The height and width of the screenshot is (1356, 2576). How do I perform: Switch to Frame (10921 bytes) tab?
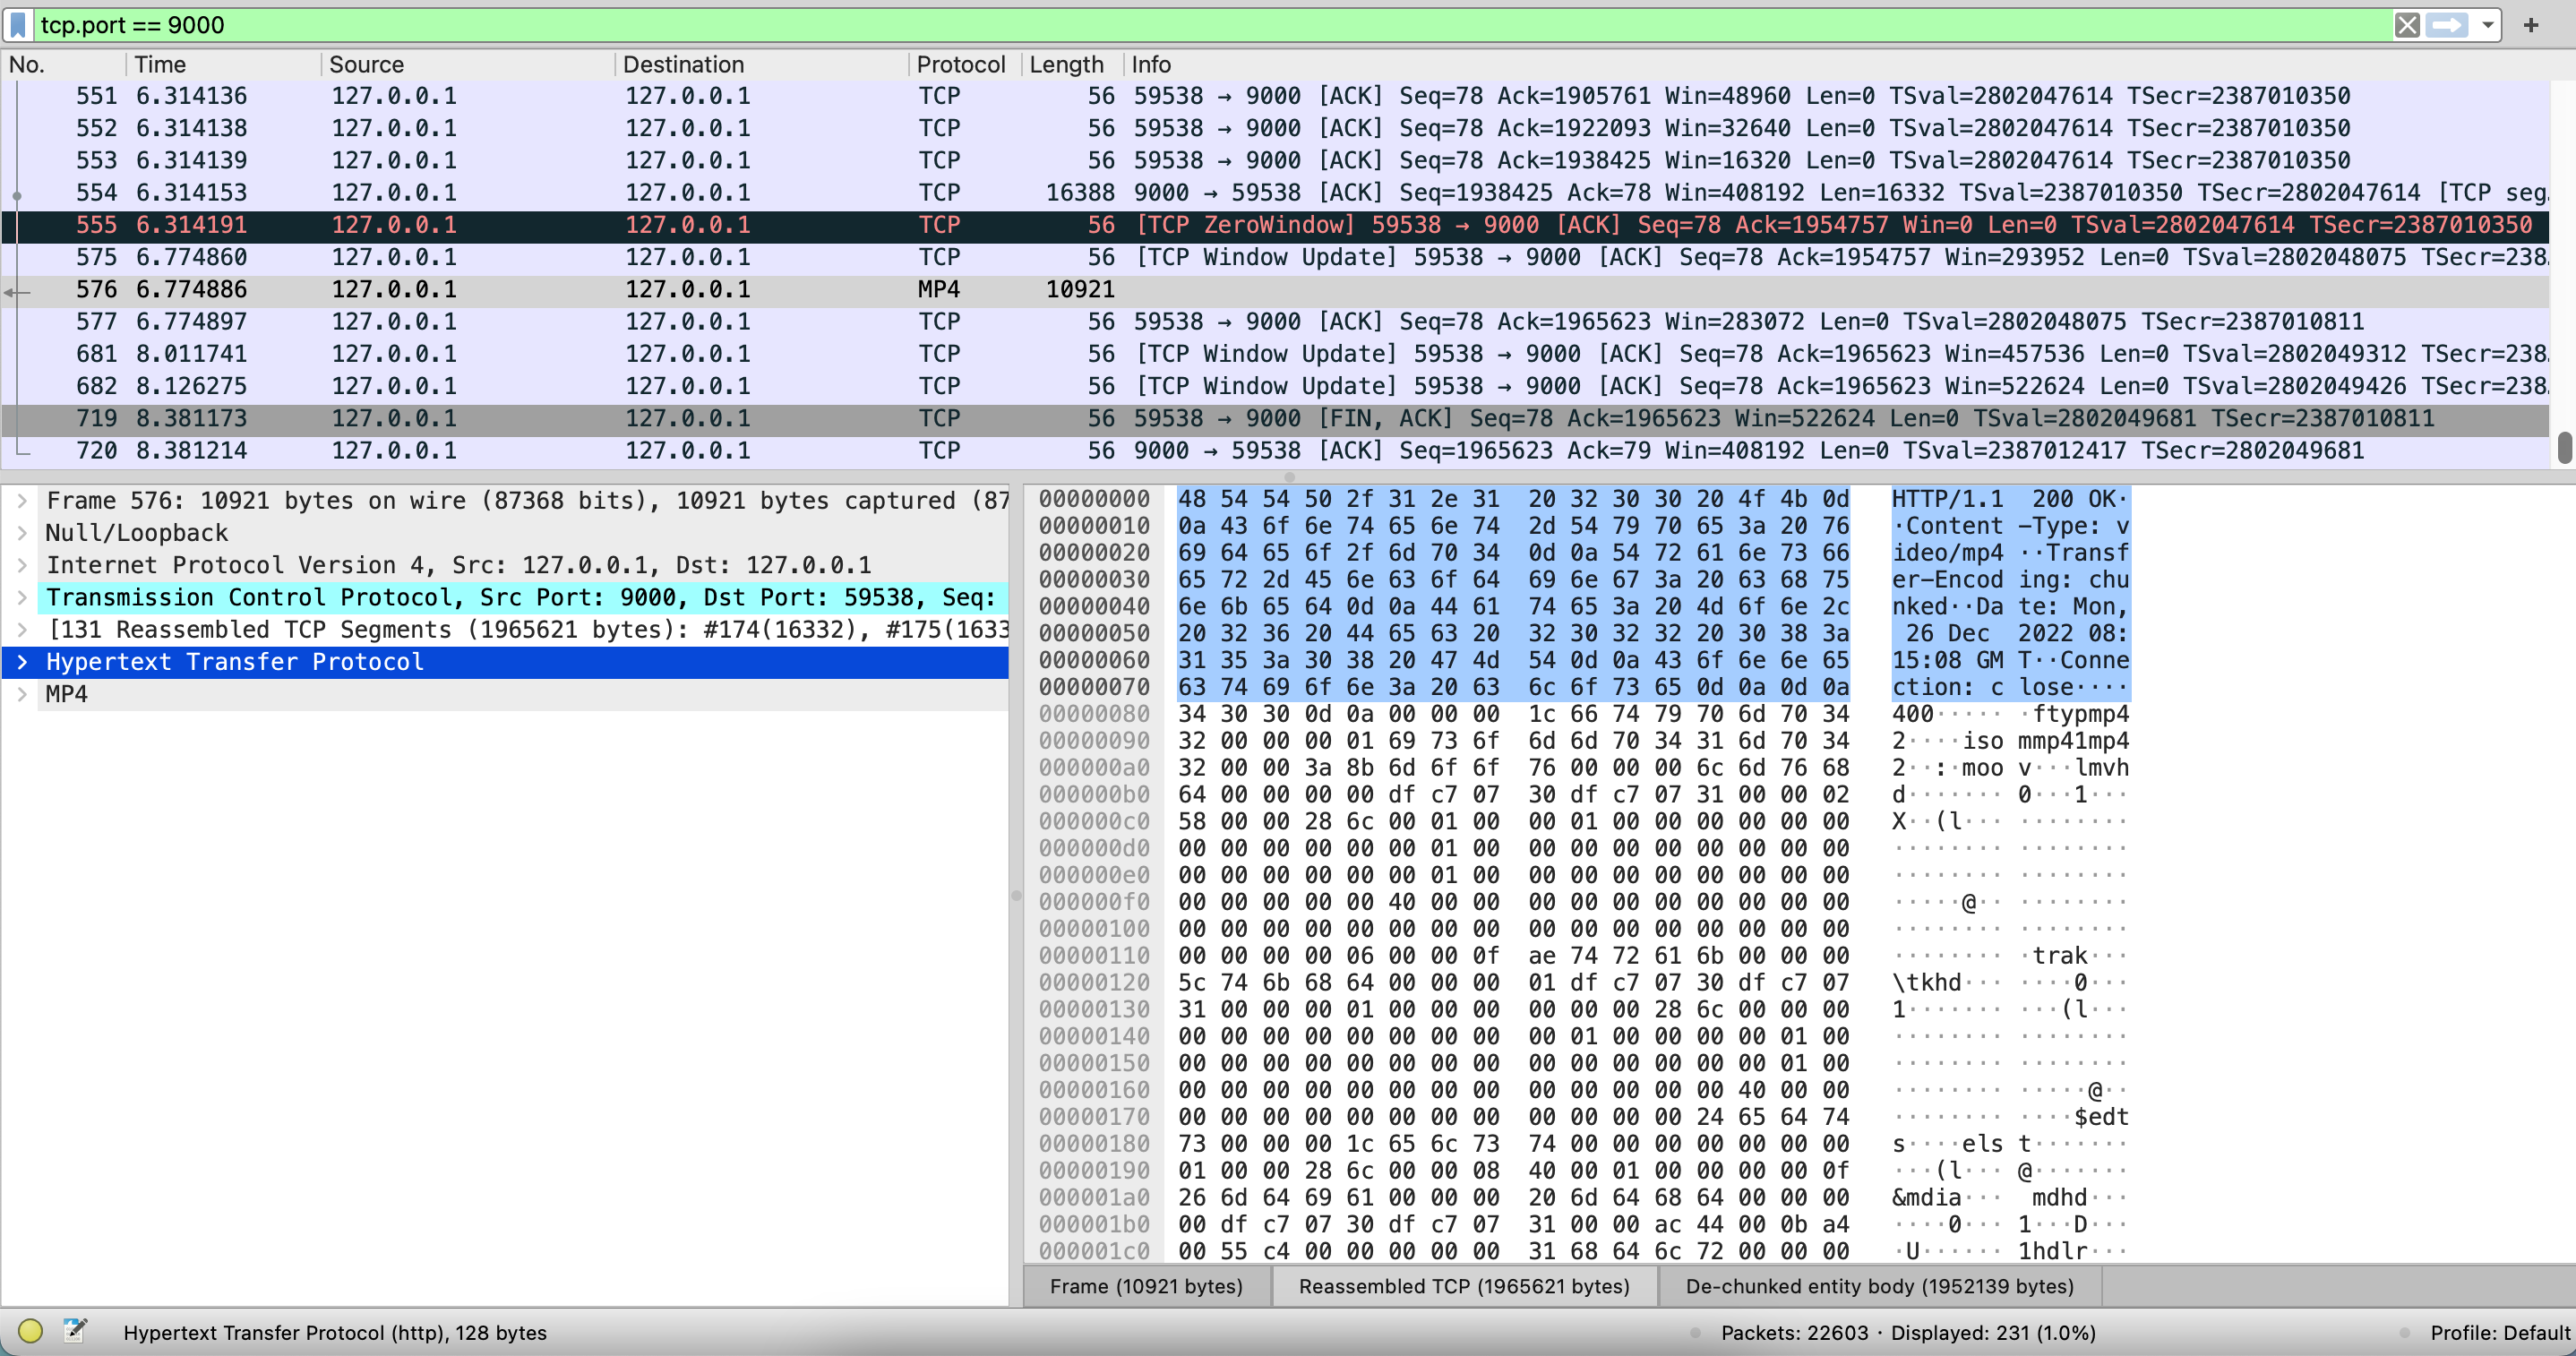(1146, 1286)
